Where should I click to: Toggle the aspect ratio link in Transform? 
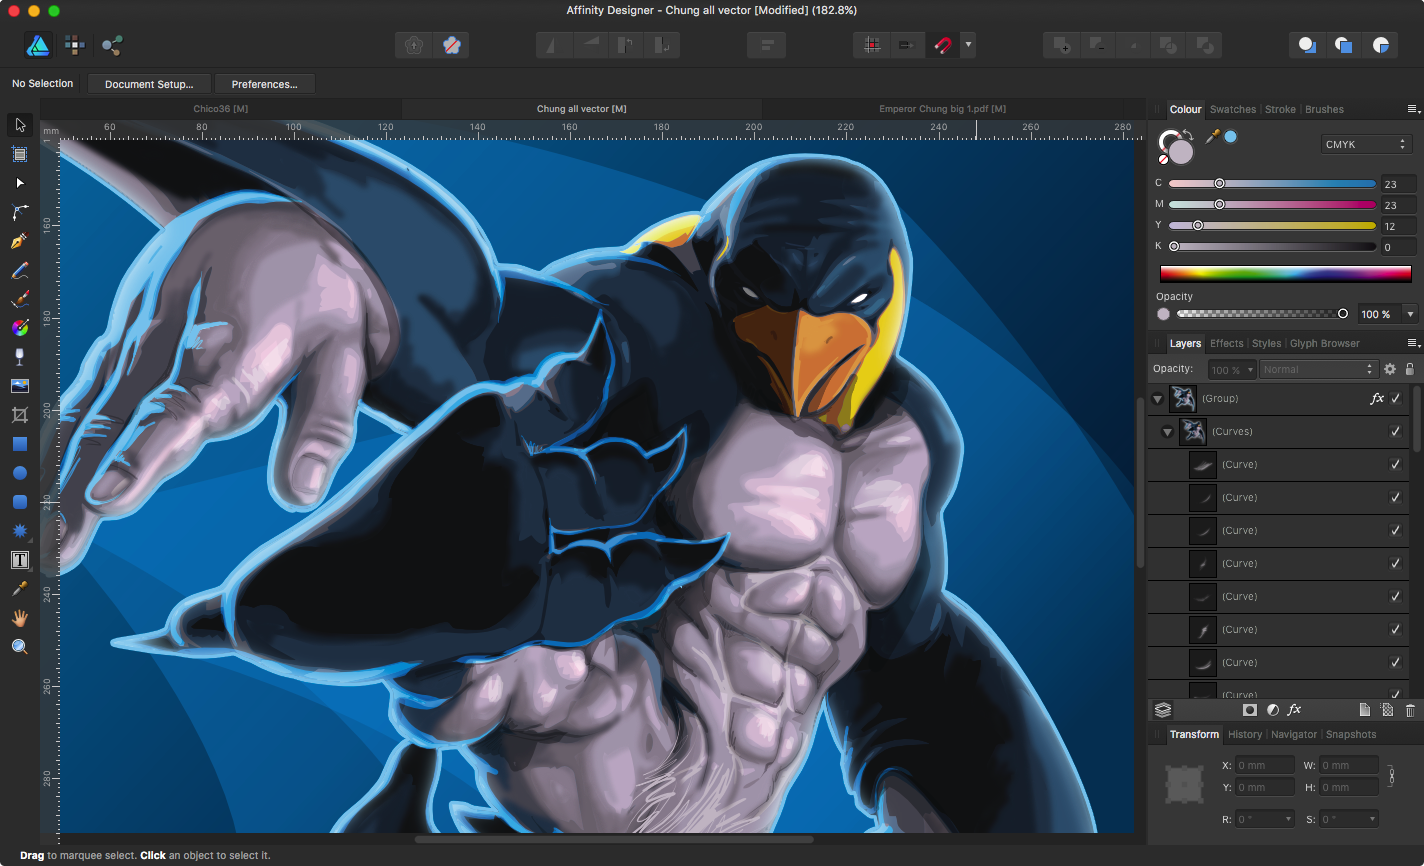coord(1391,776)
